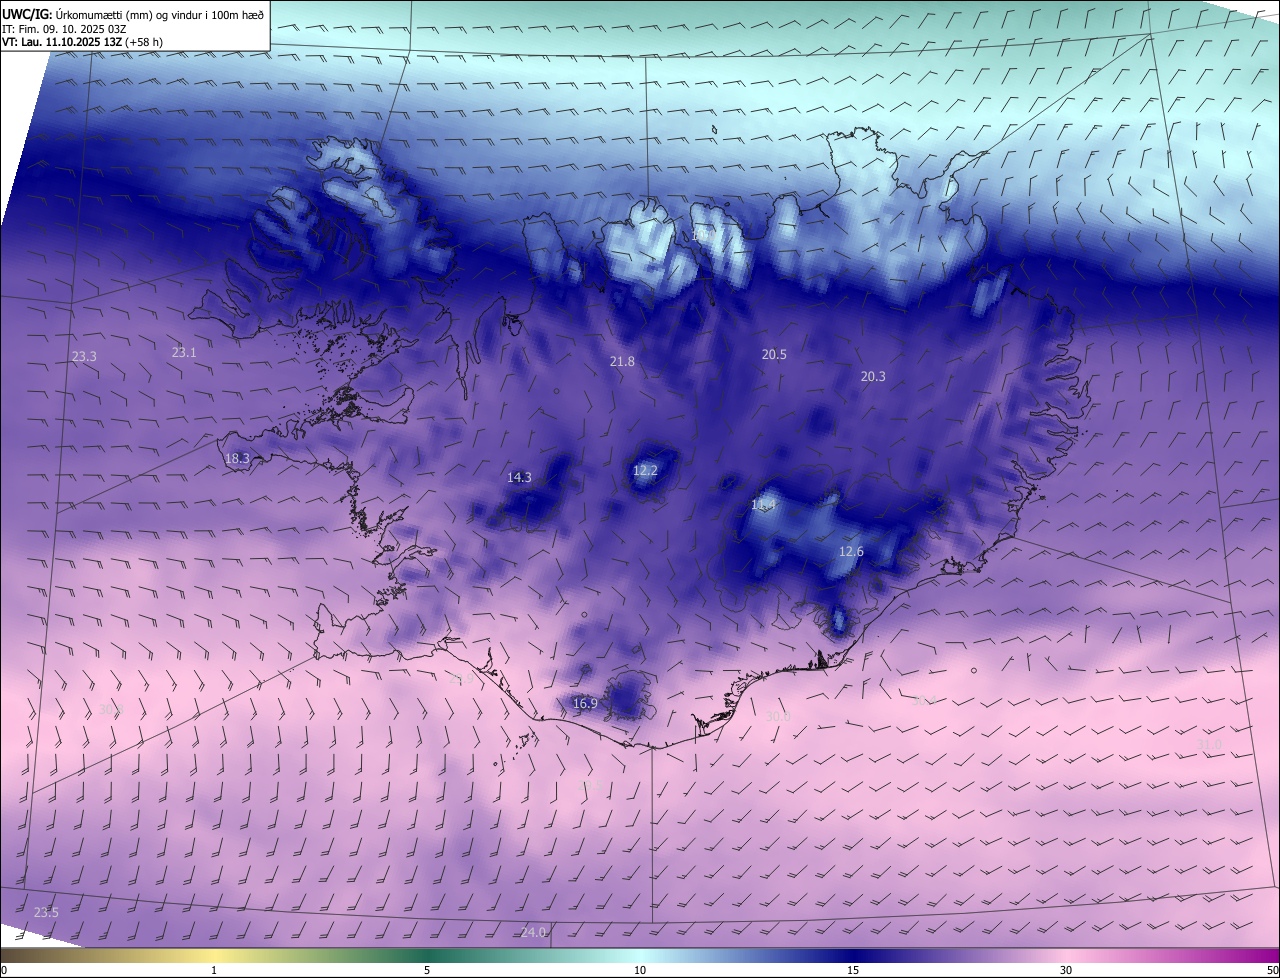
Task: Click the map value 24.0
Action: point(534,933)
